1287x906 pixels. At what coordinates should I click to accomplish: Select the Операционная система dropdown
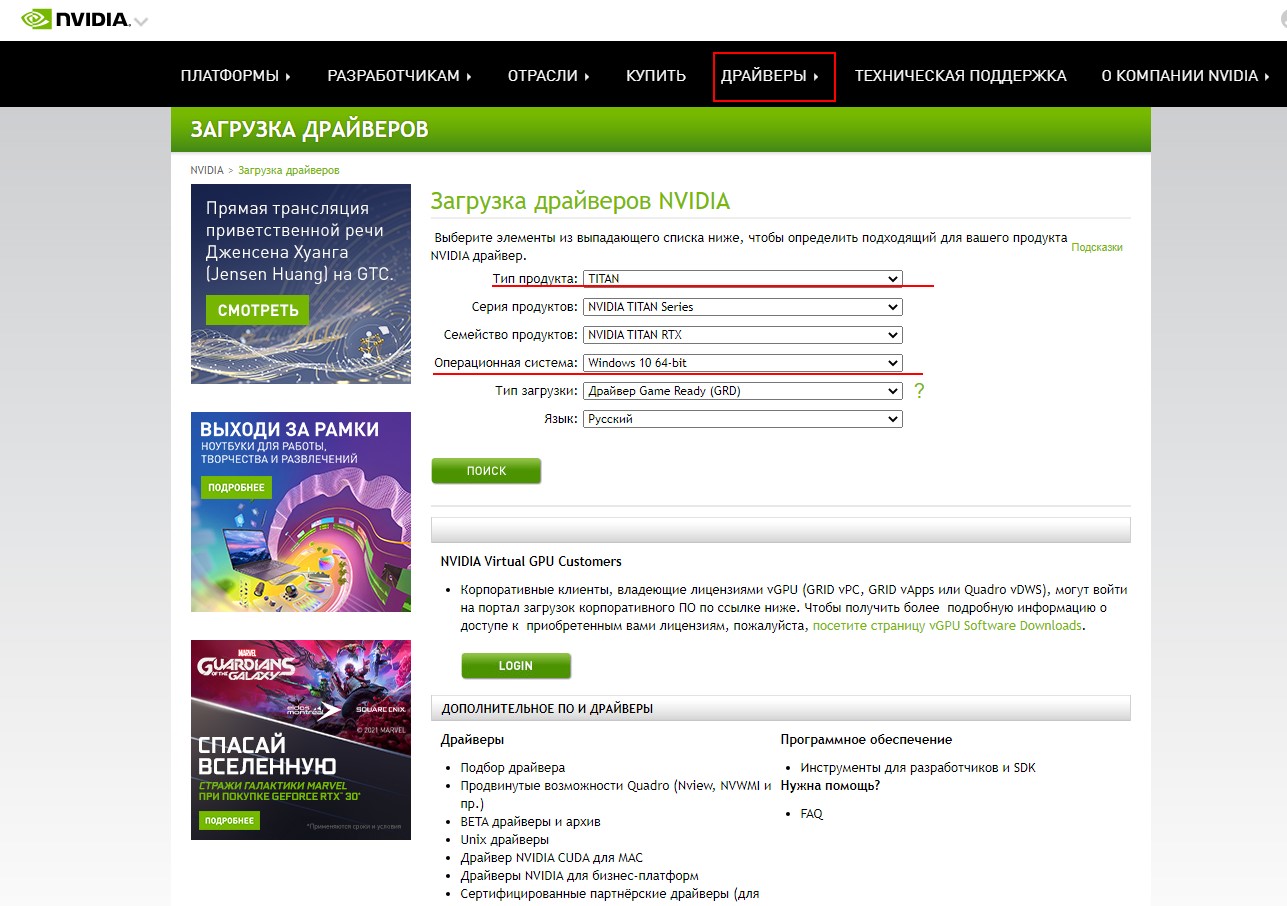click(742, 363)
